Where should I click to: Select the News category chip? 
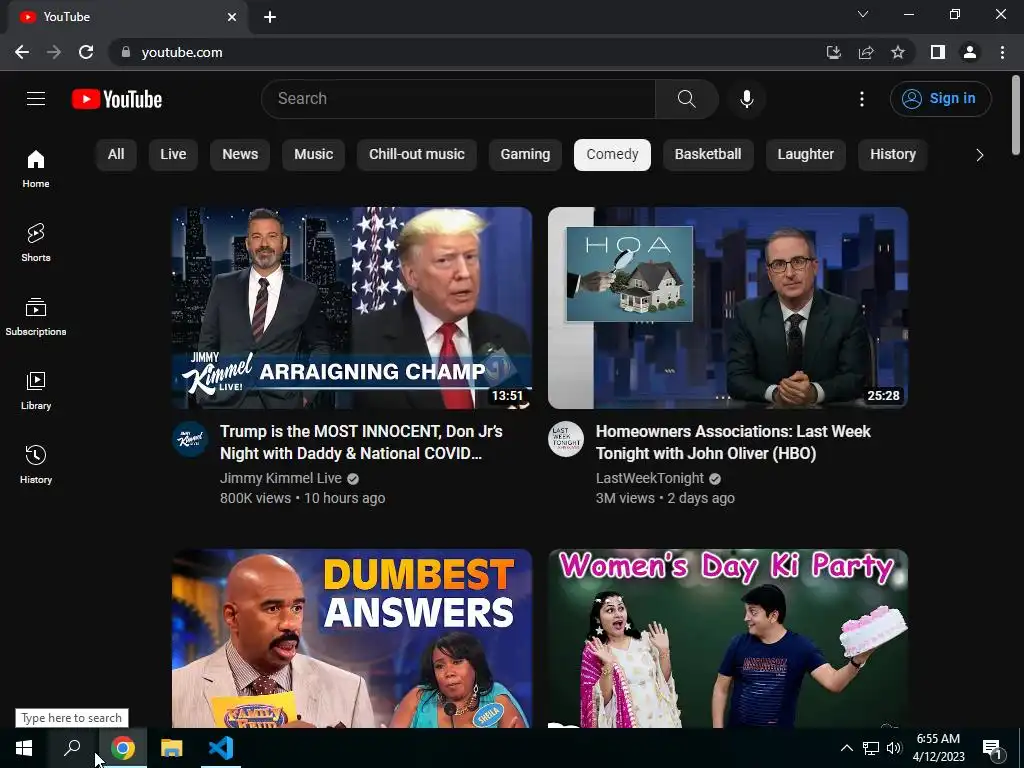pyautogui.click(x=240, y=155)
